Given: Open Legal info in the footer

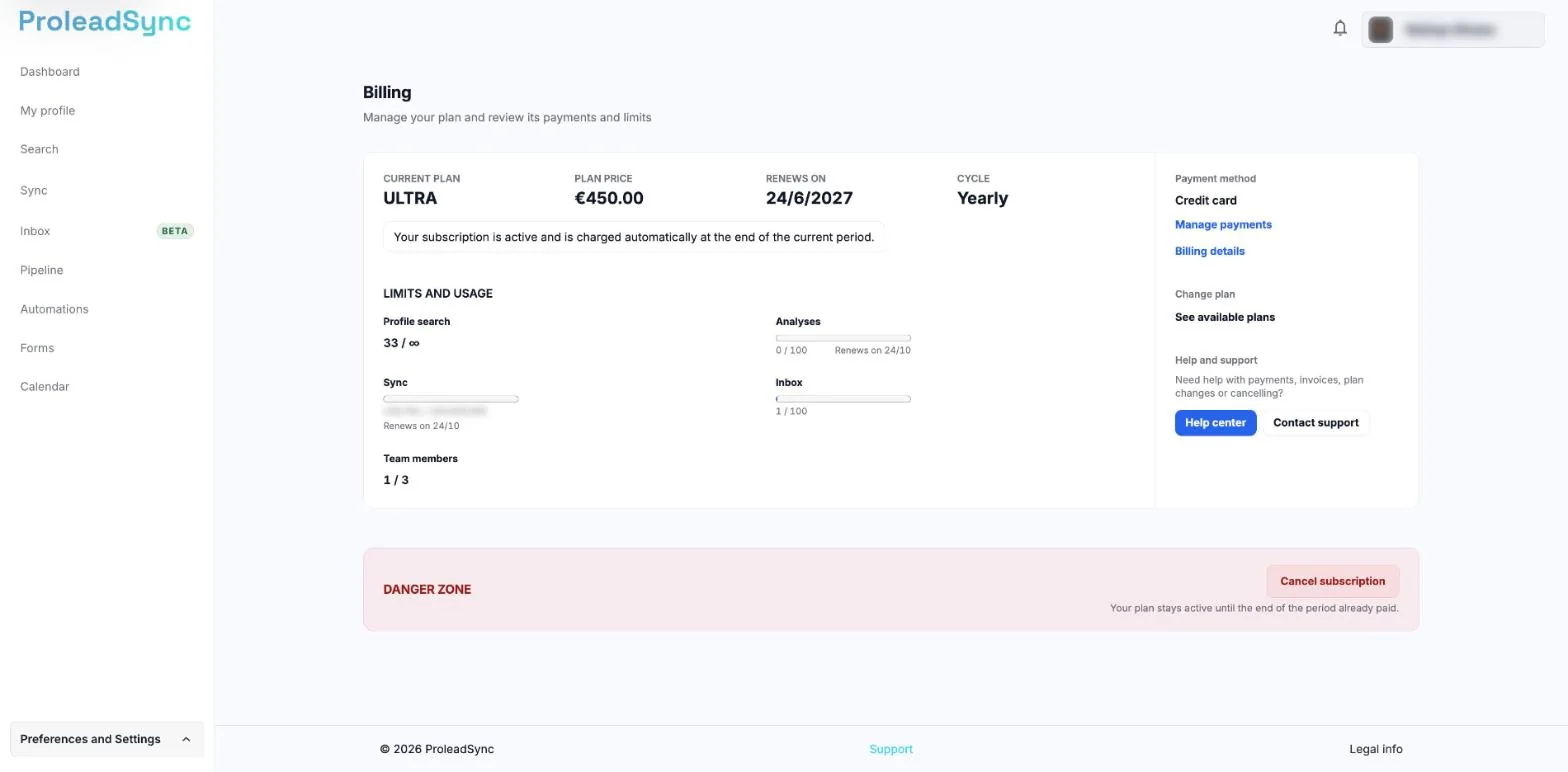Looking at the screenshot, I should pyautogui.click(x=1375, y=749).
